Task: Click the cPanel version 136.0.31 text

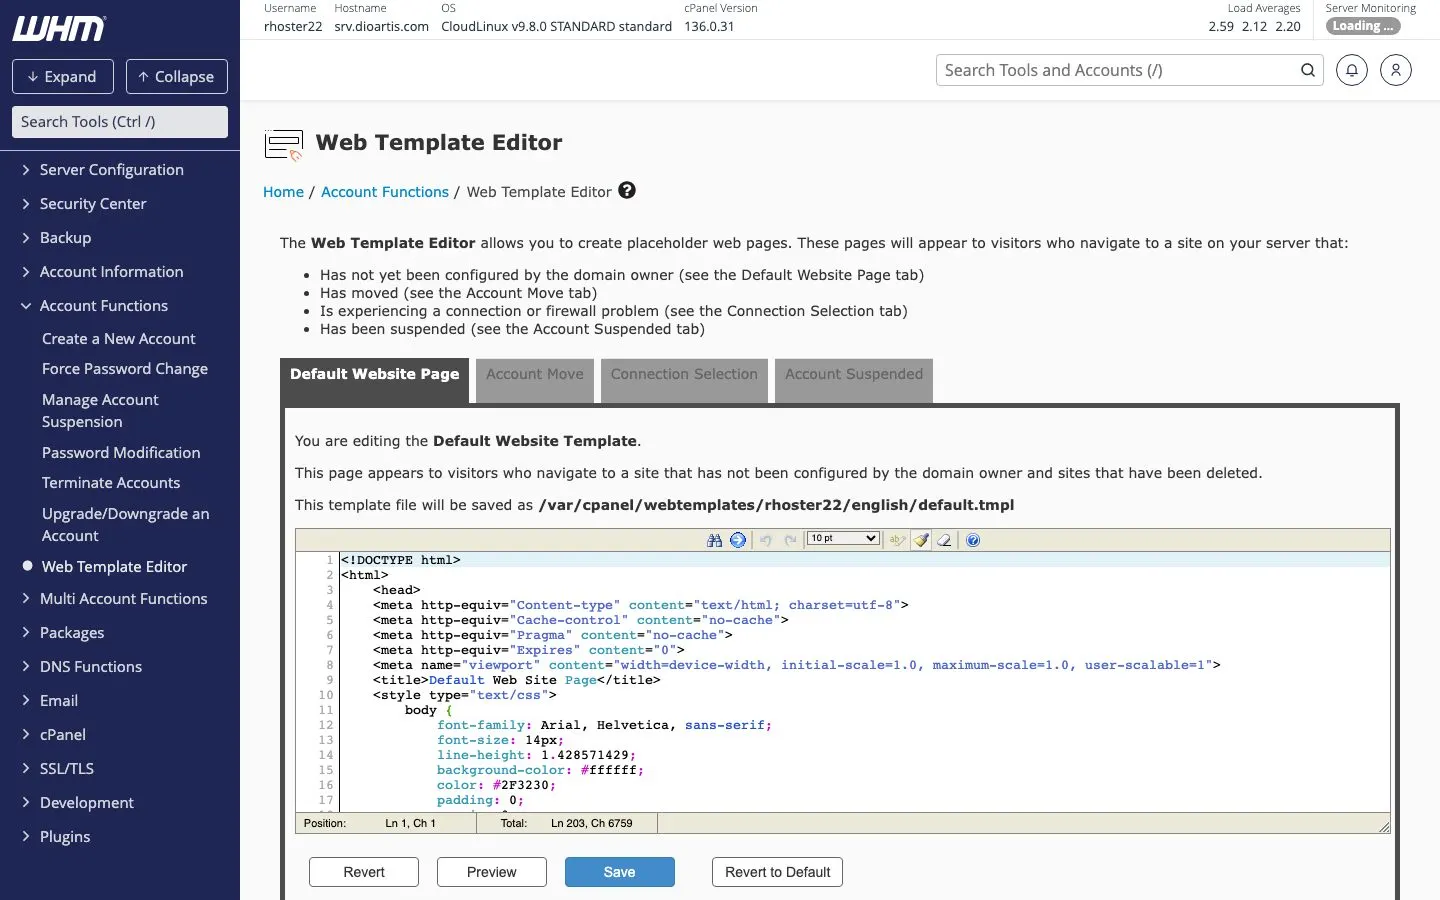Action: coord(709,27)
